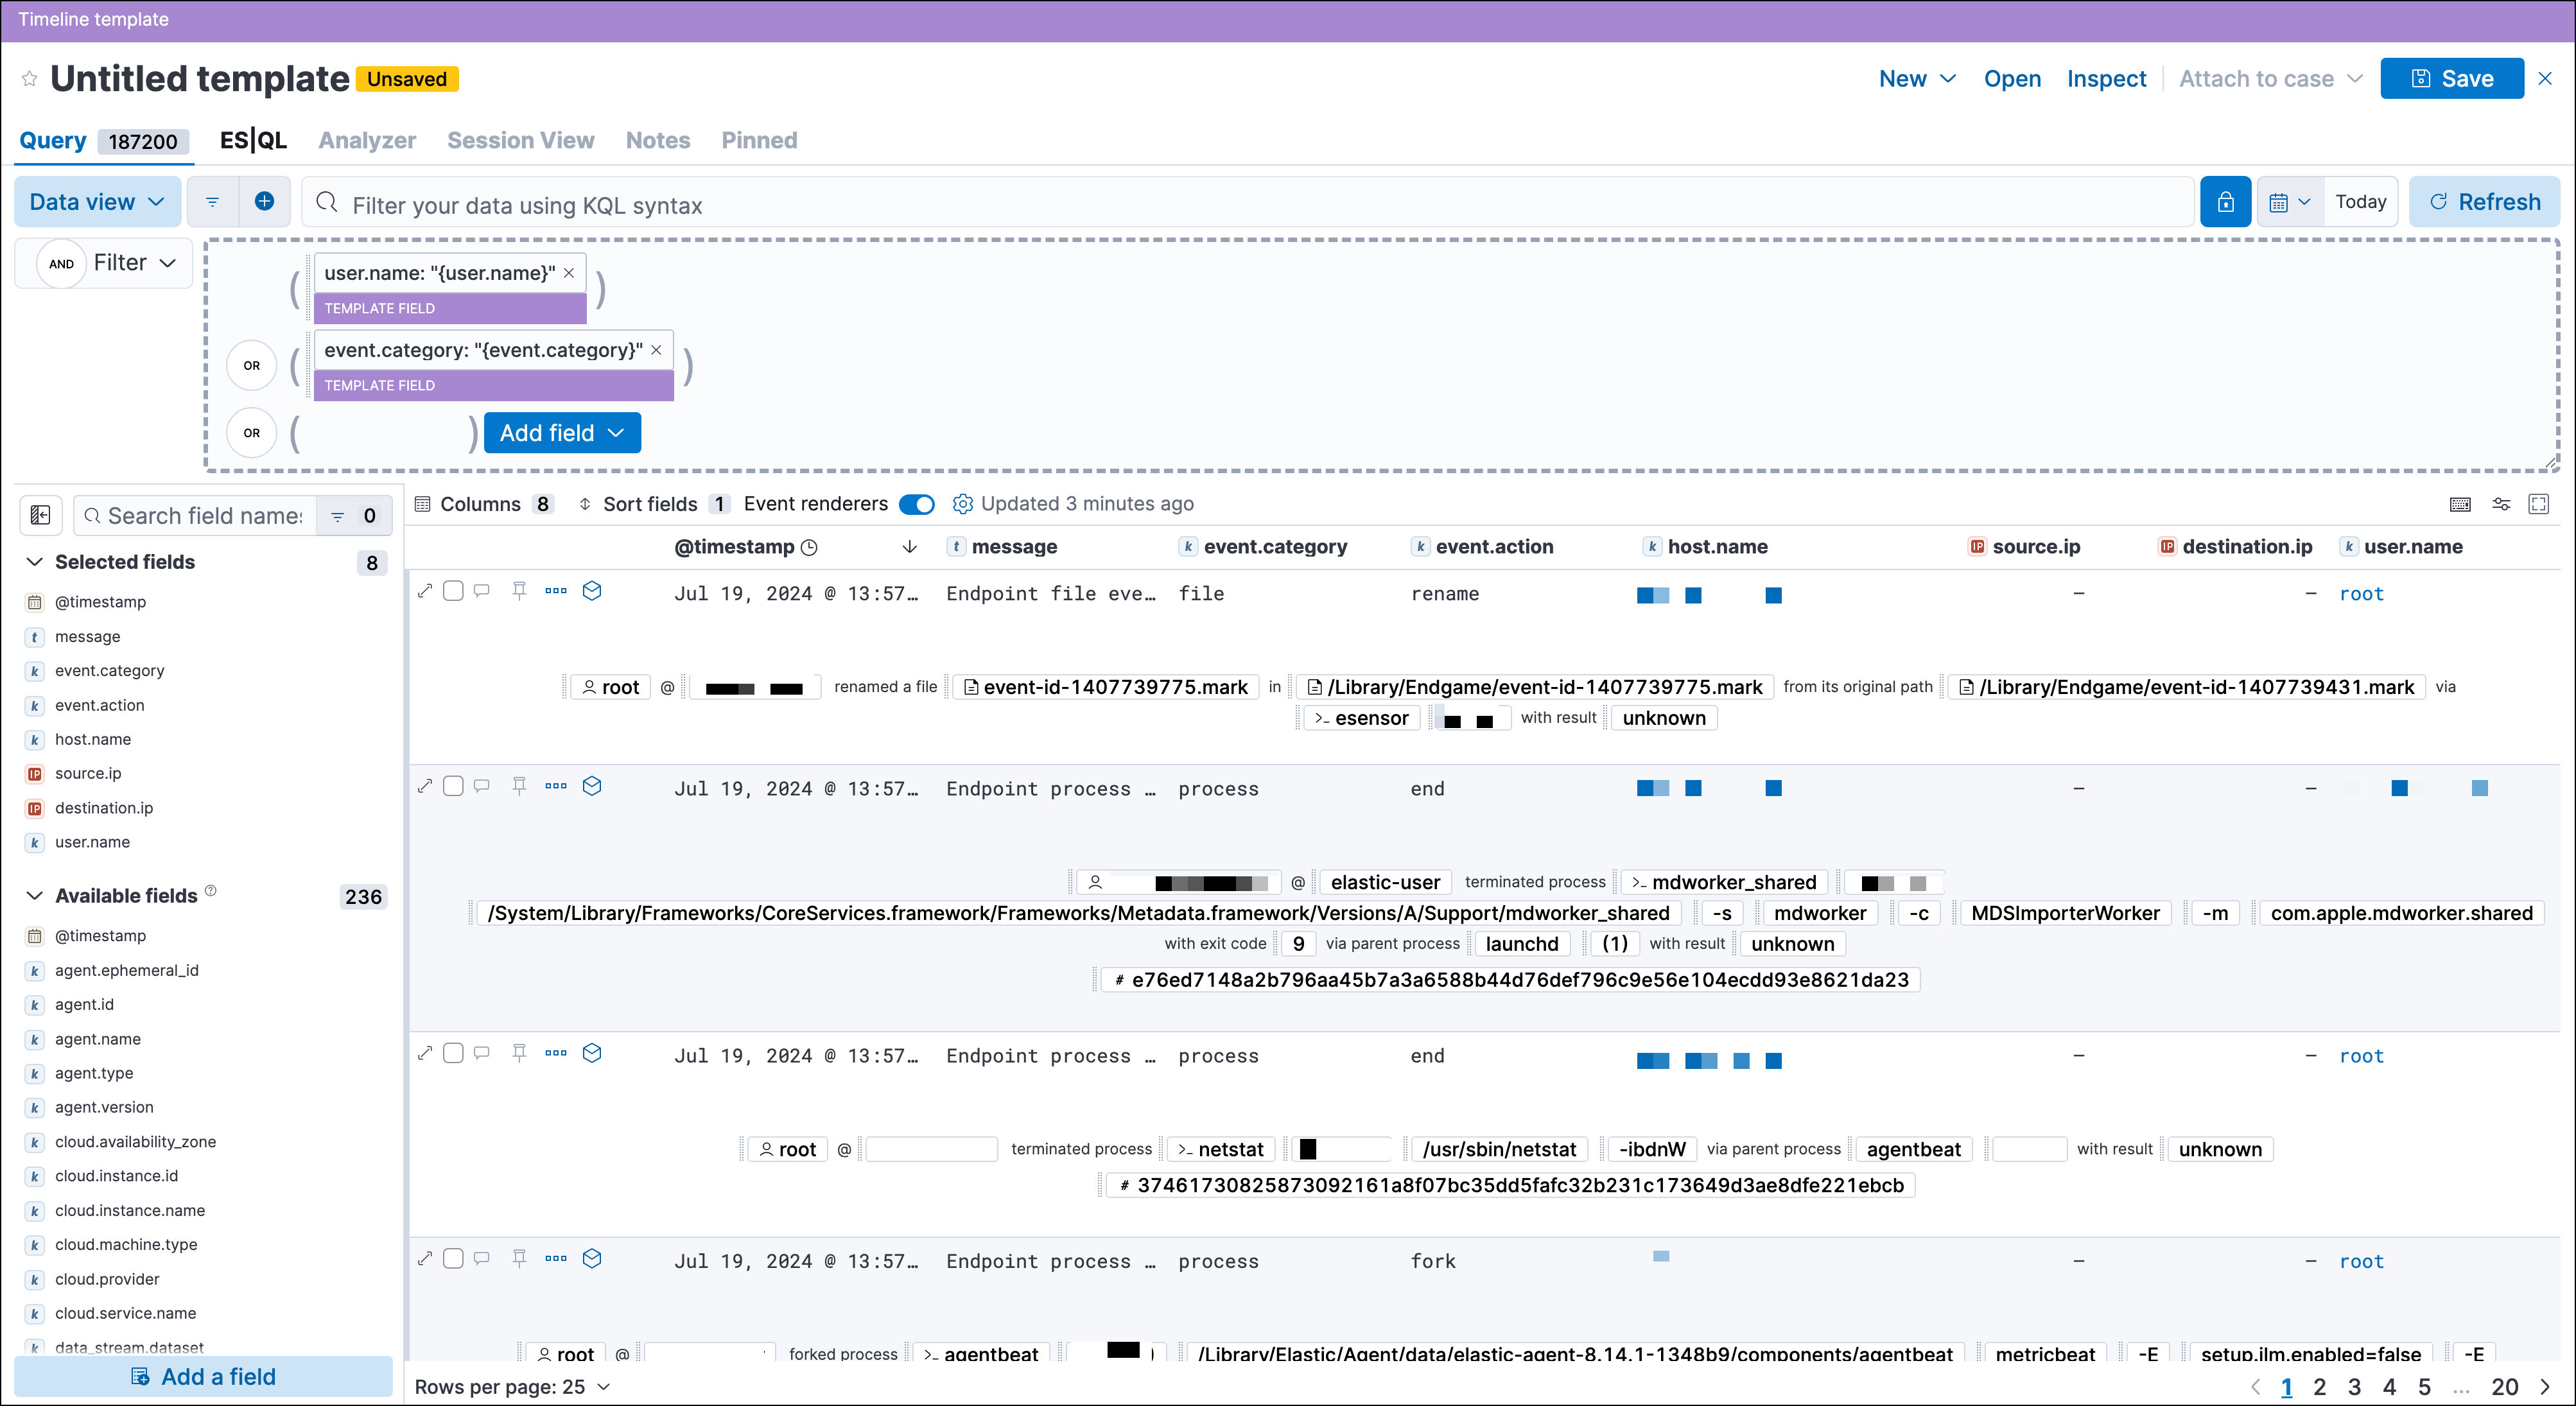
Task: Lock the date picker to global time
Action: pyautogui.click(x=2225, y=201)
